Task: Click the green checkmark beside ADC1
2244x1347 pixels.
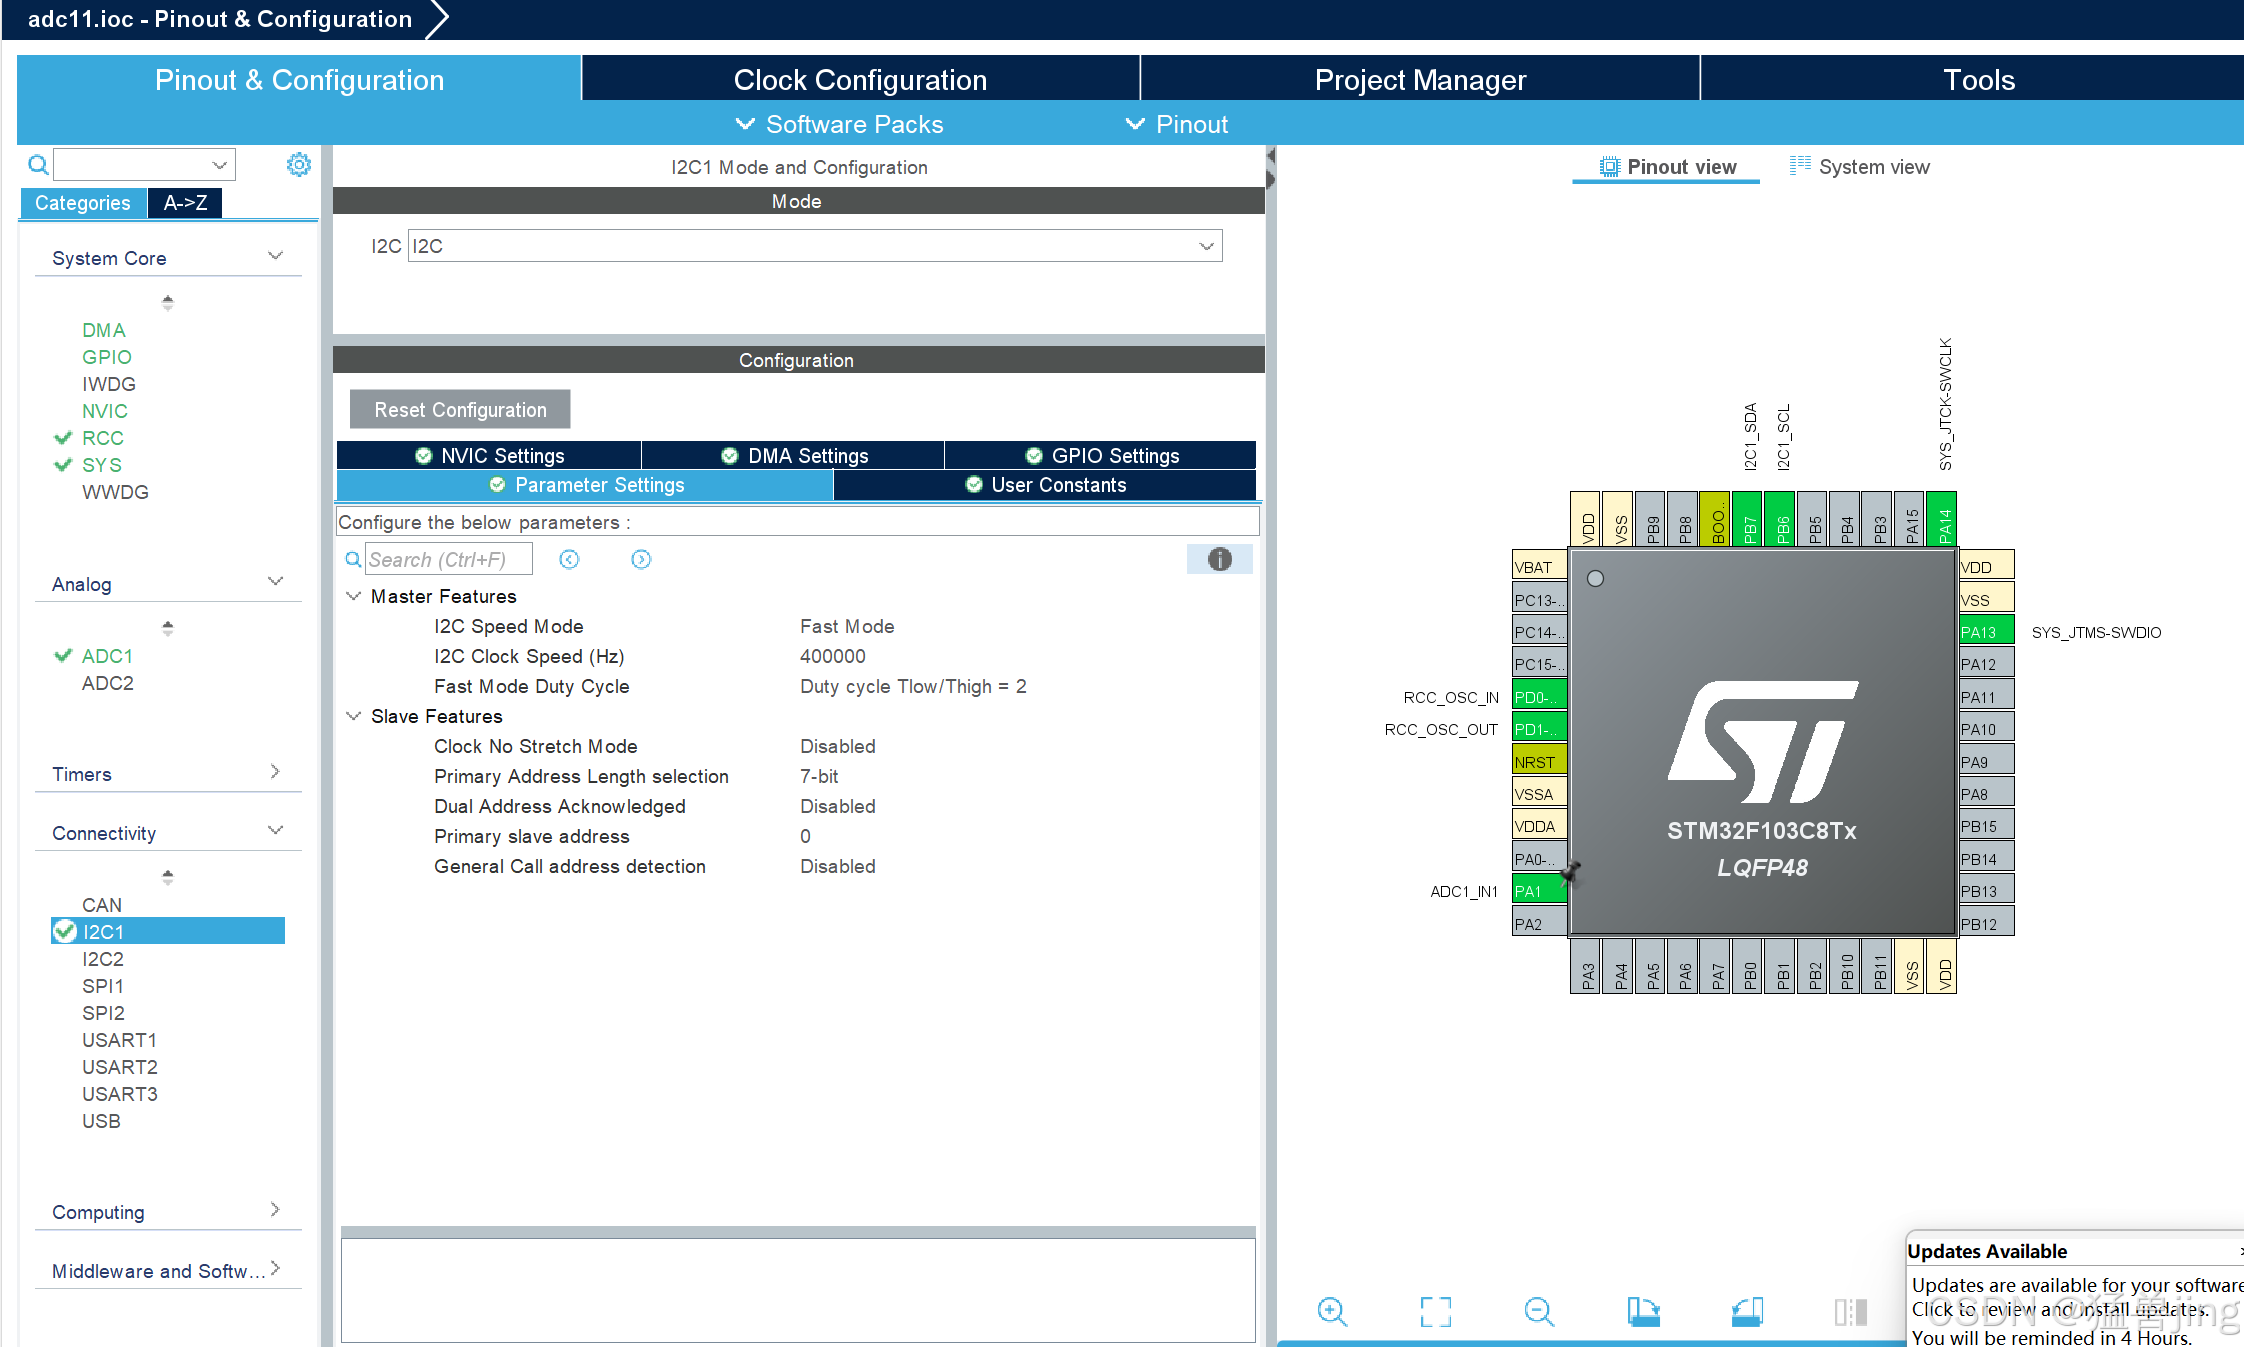Action: click(x=62, y=656)
